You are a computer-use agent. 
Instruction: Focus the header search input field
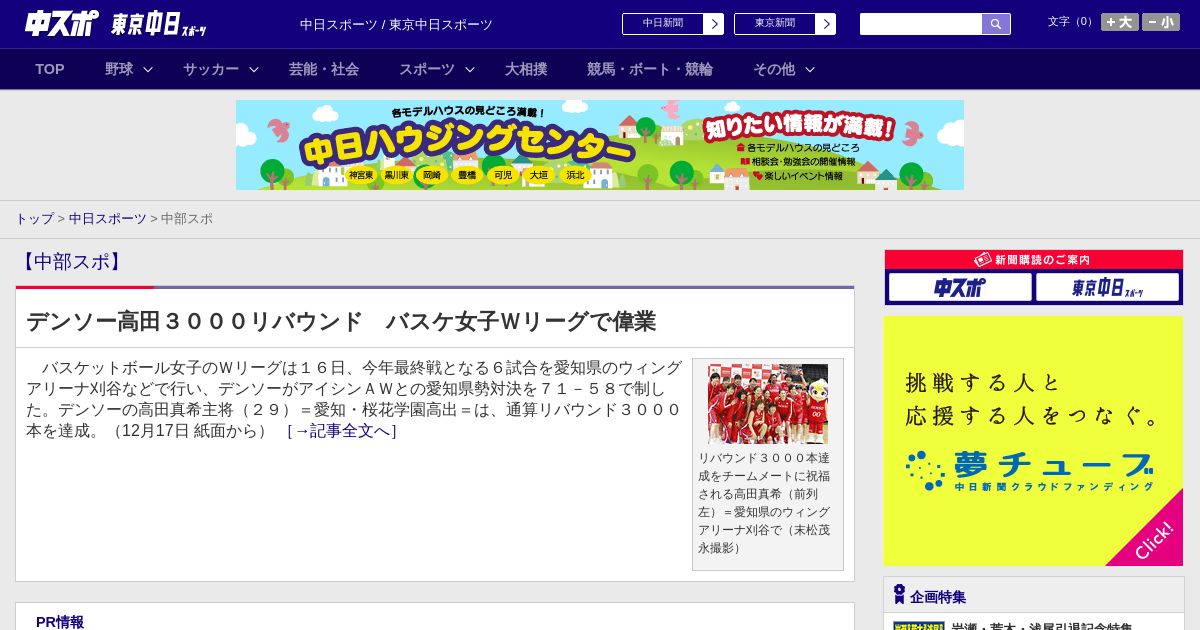[x=921, y=24]
